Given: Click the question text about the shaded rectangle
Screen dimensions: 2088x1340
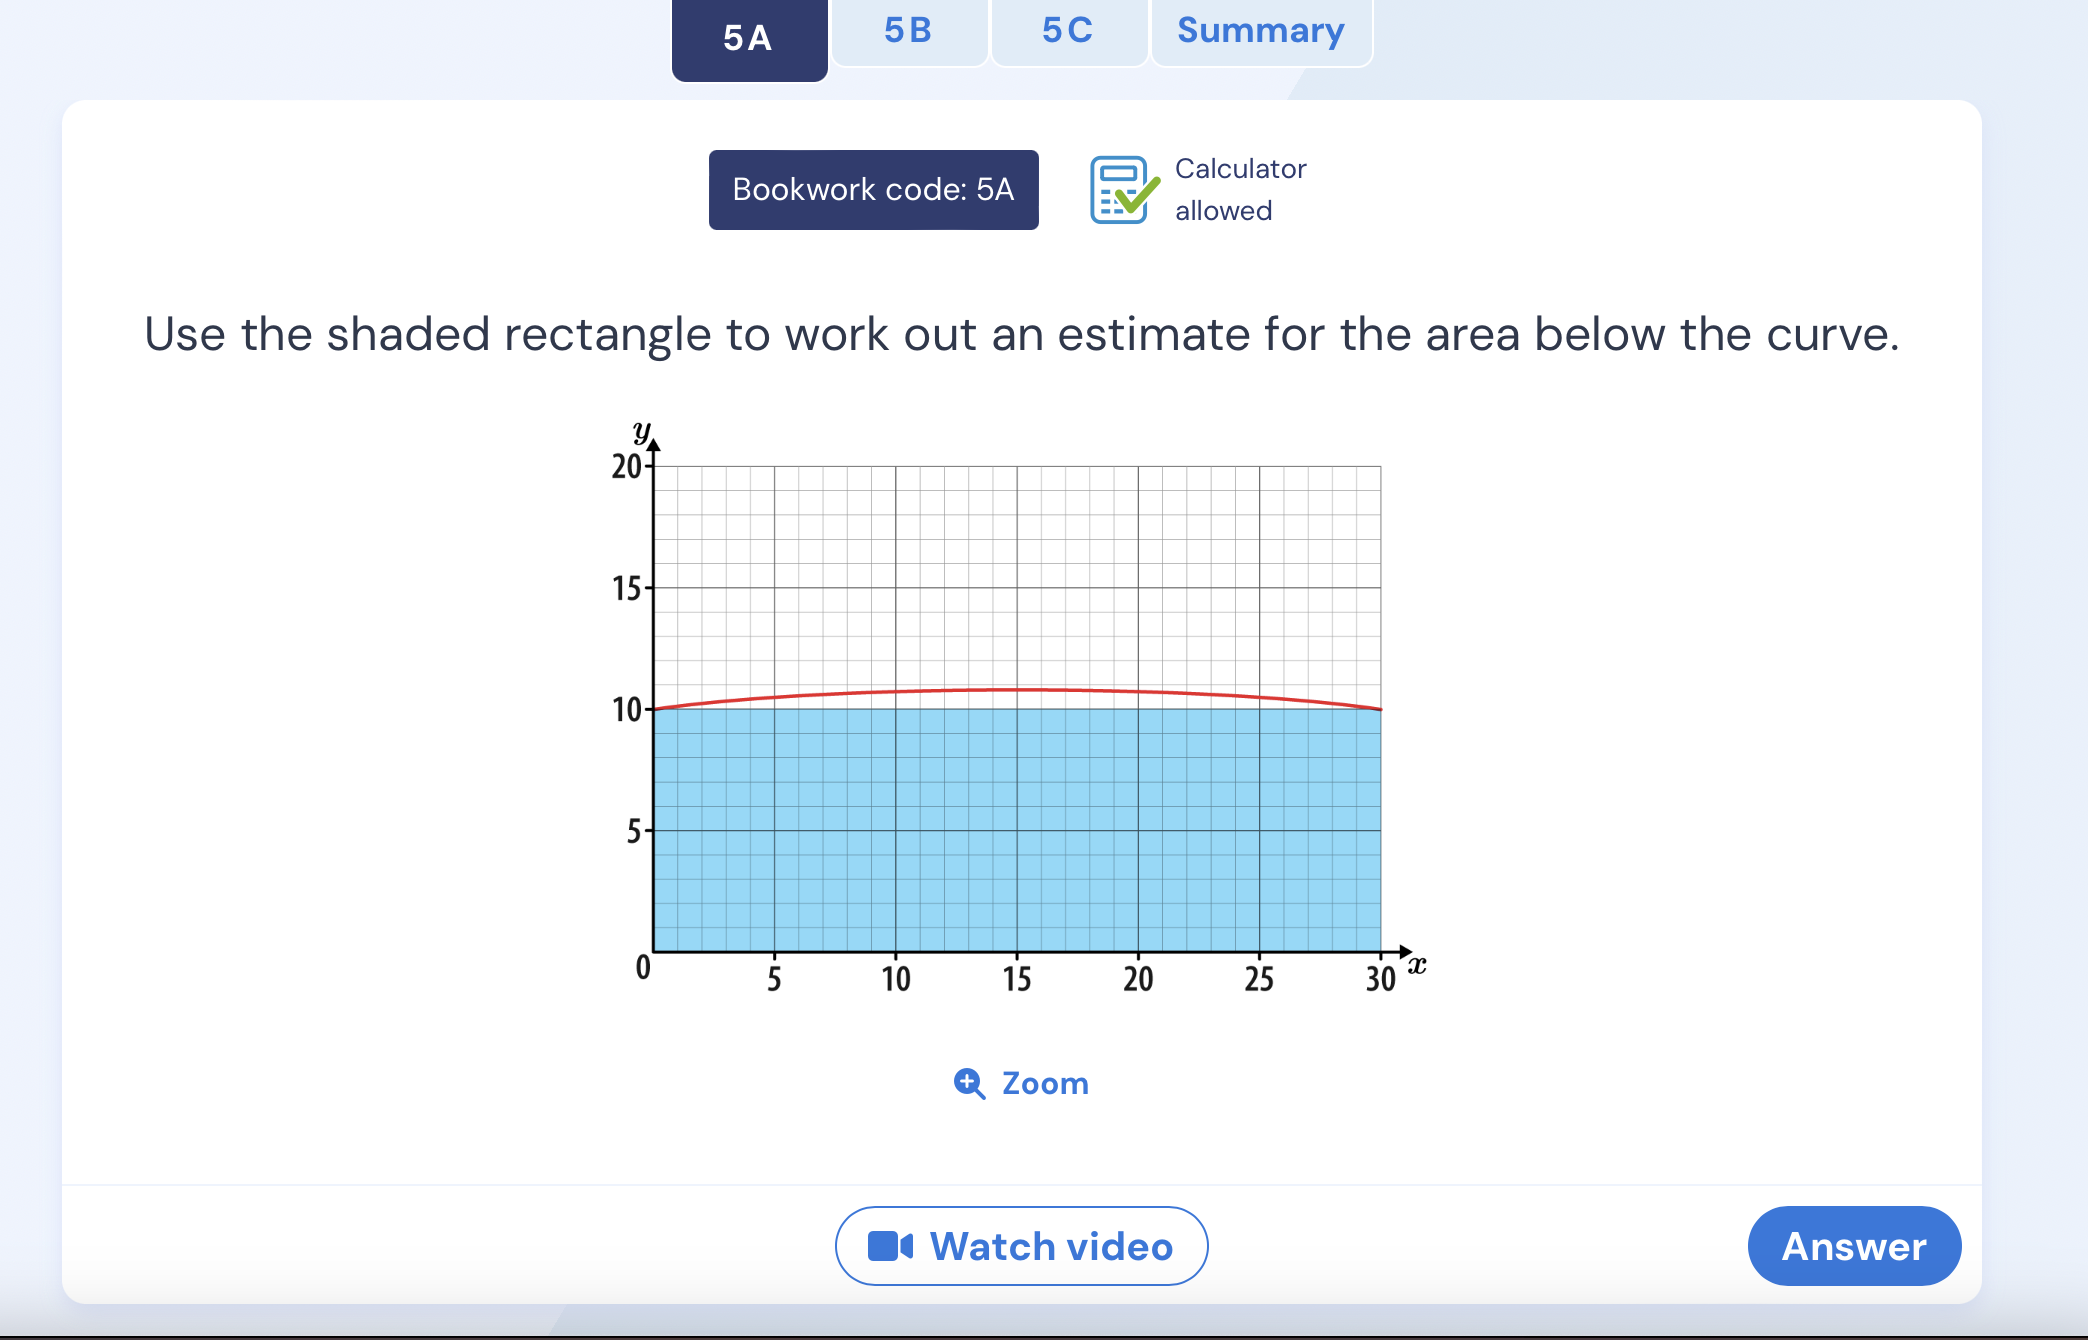Looking at the screenshot, I should tap(1021, 334).
